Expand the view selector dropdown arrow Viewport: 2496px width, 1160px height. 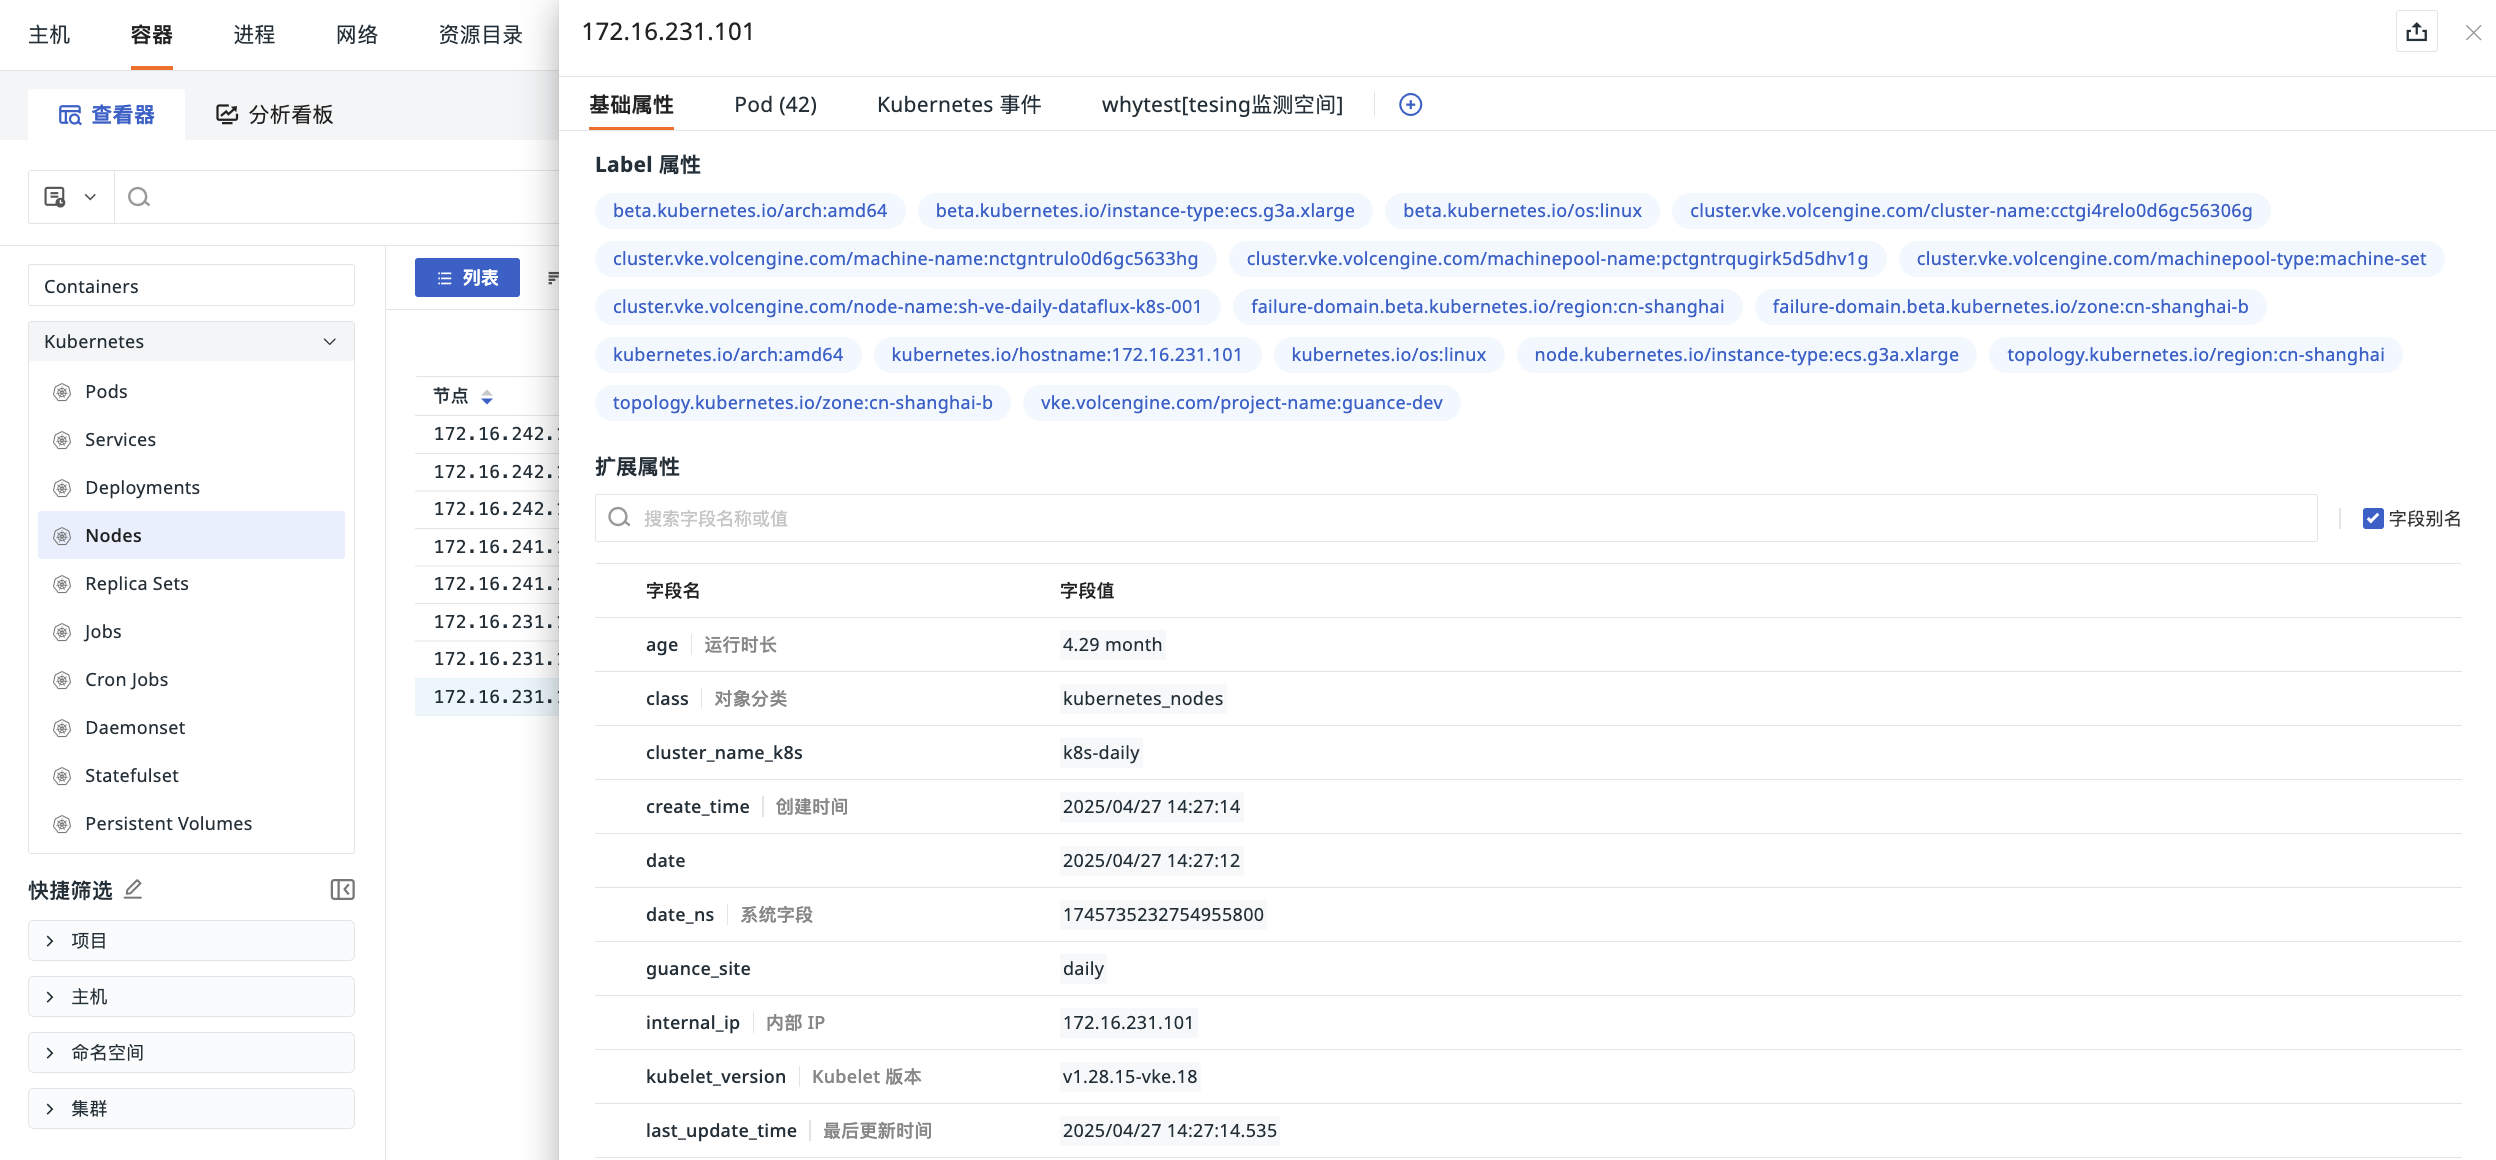[90, 197]
